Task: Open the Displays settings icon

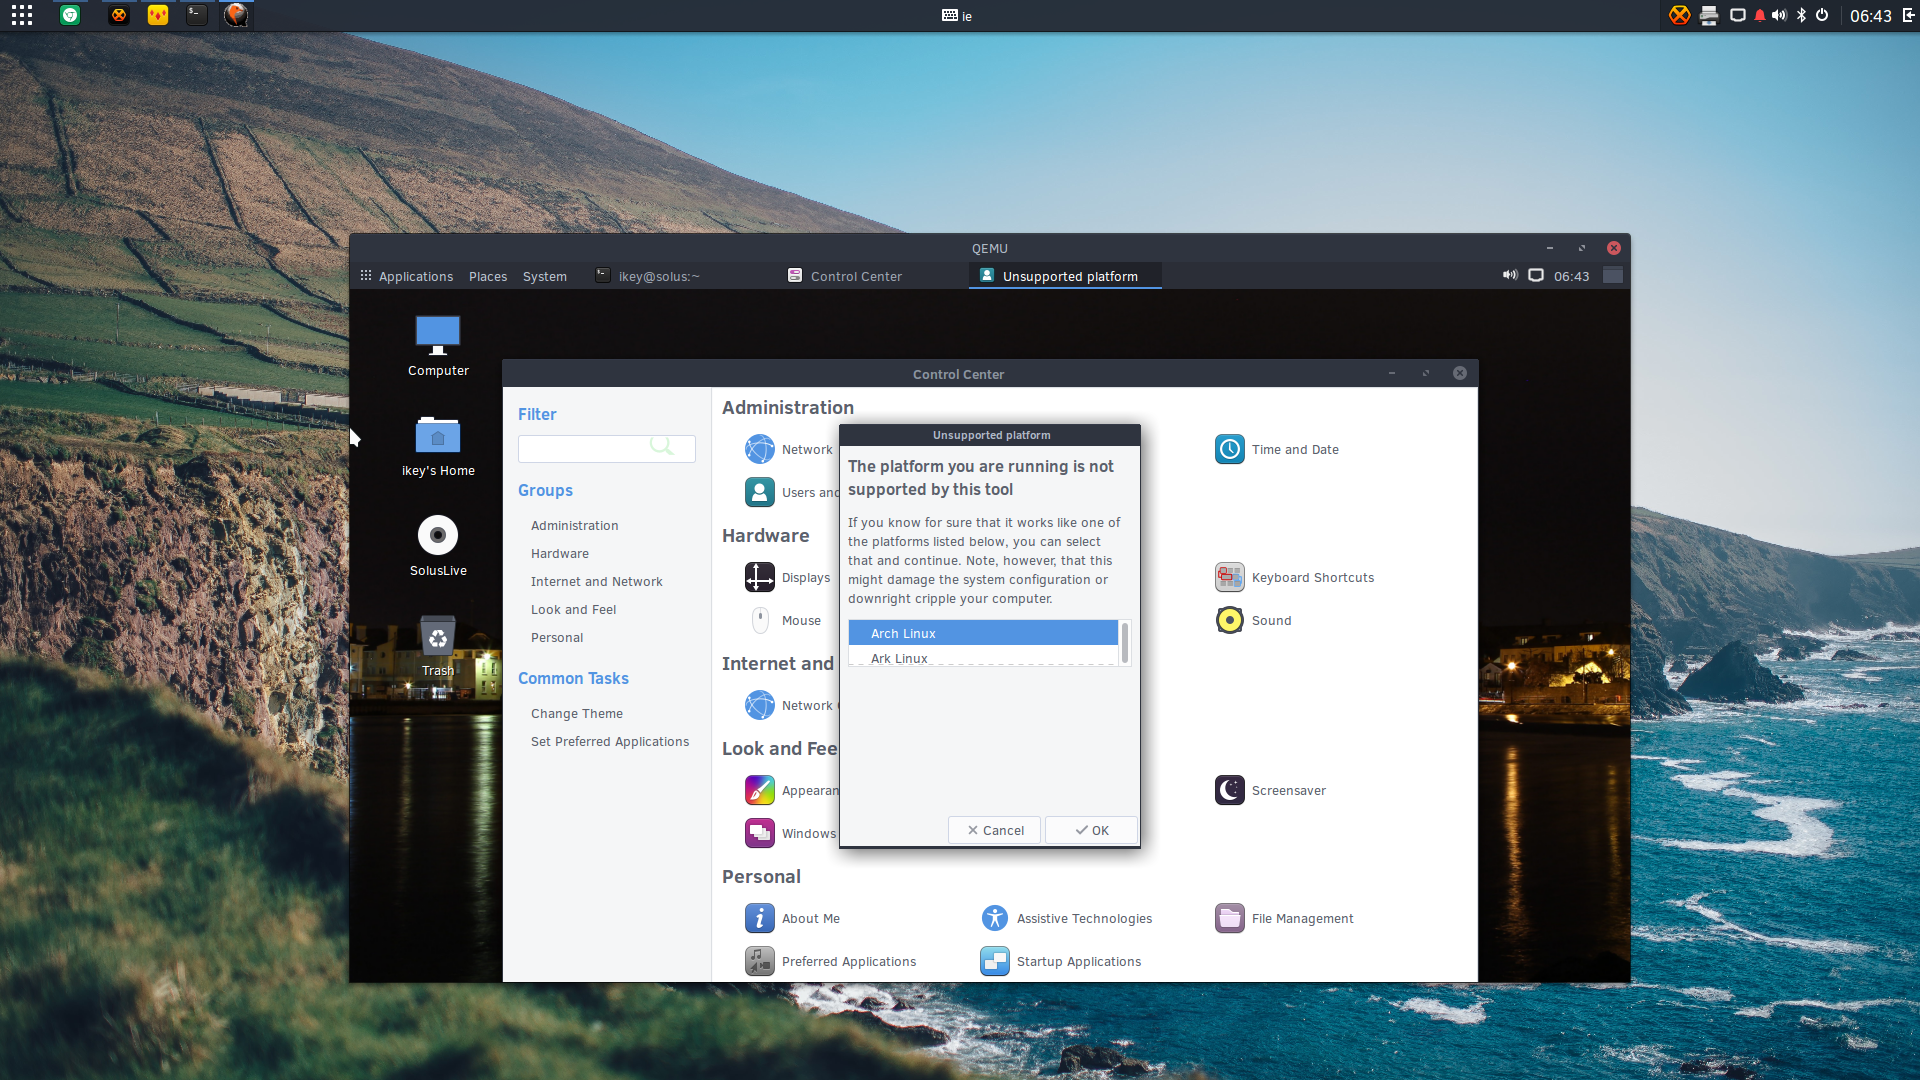Action: [x=760, y=577]
